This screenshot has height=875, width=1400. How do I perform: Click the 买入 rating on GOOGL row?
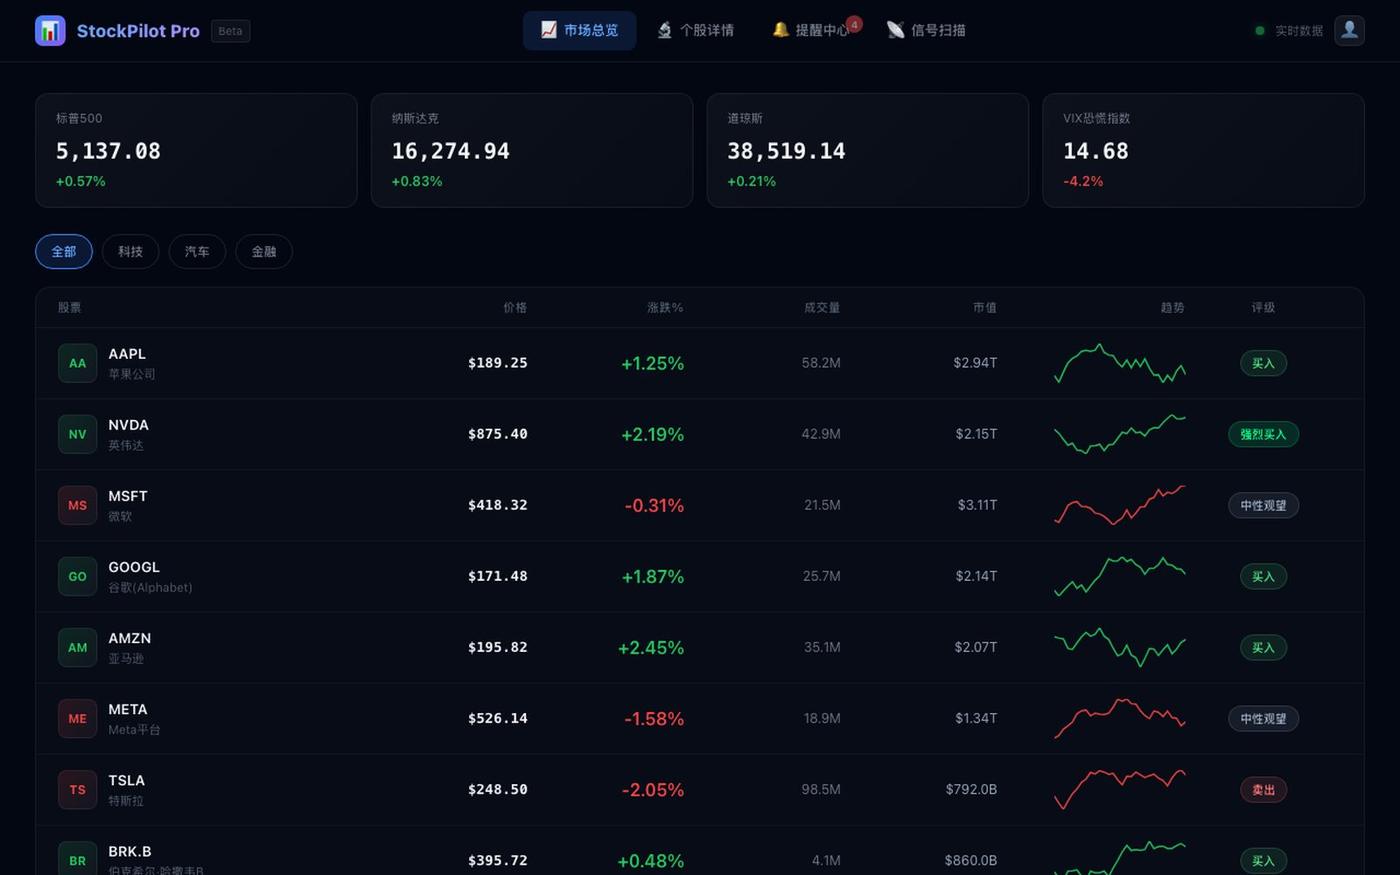pyautogui.click(x=1263, y=576)
